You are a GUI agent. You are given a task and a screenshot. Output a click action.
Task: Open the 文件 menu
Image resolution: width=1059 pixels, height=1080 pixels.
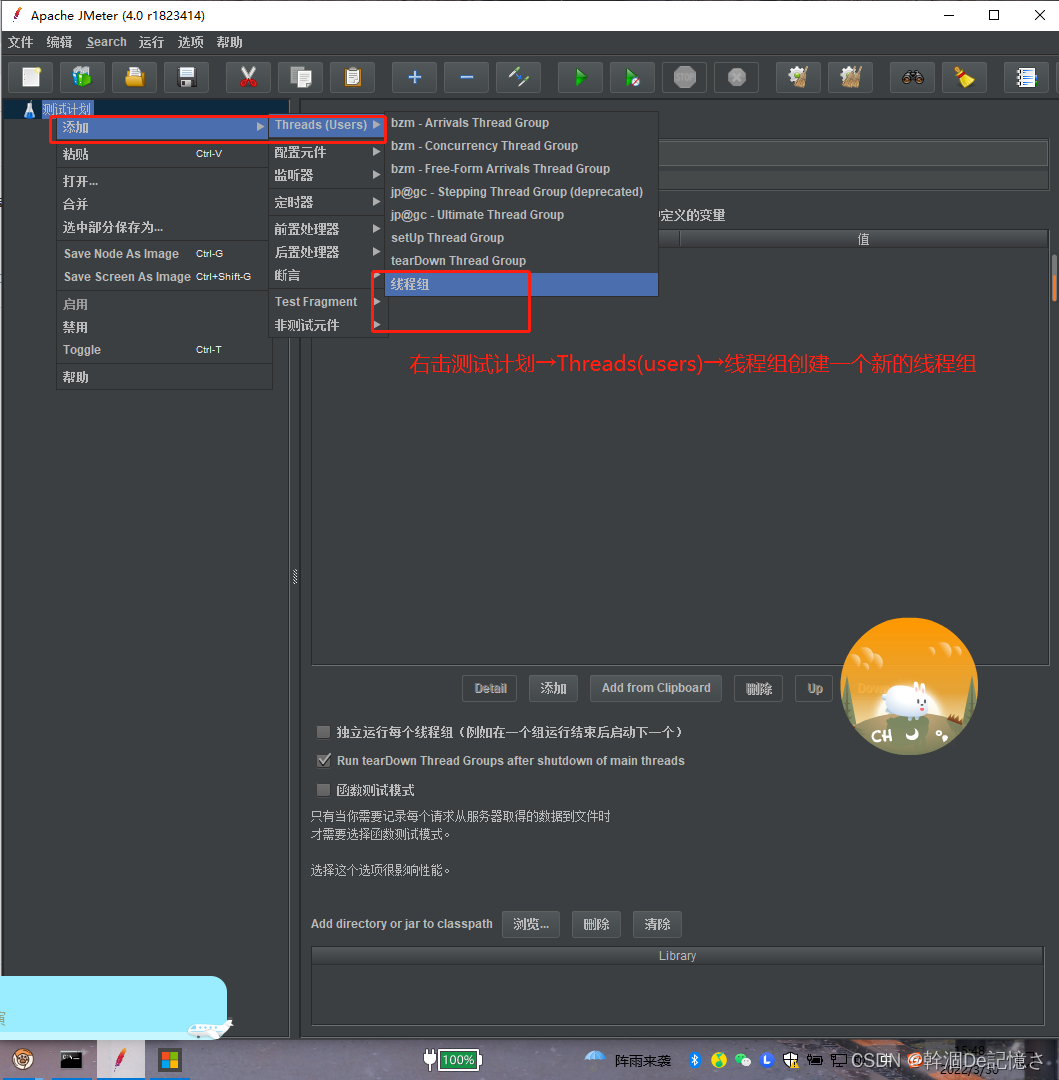[x=21, y=42]
